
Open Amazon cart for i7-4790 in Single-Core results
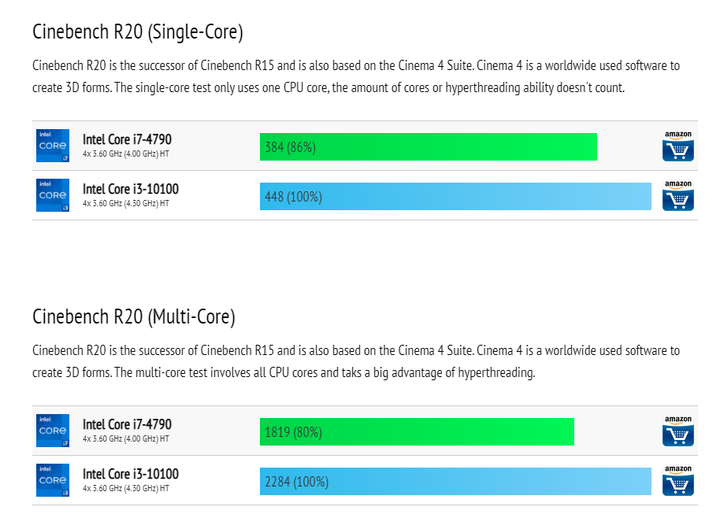coord(678,146)
